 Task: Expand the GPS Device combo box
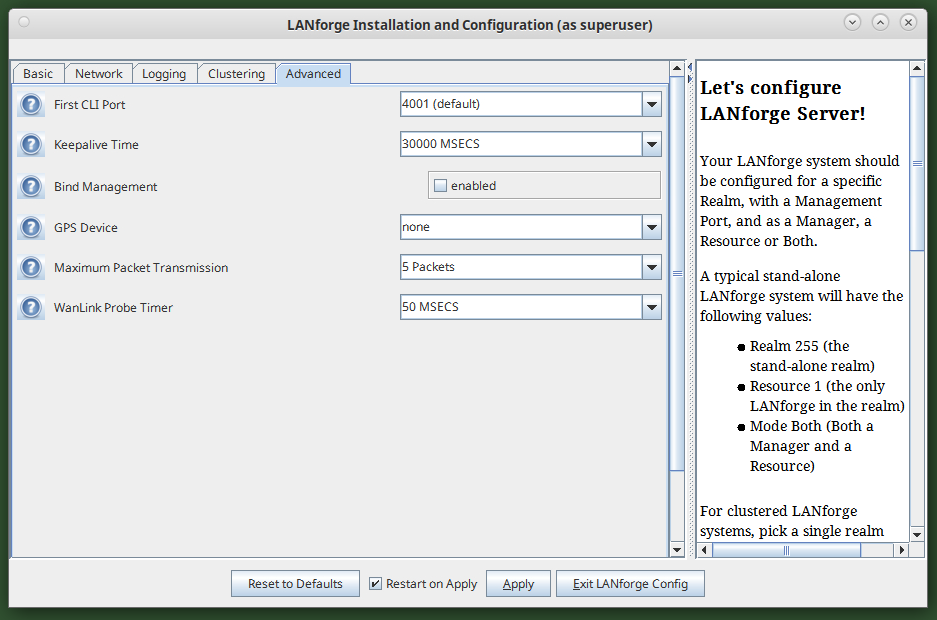click(651, 227)
